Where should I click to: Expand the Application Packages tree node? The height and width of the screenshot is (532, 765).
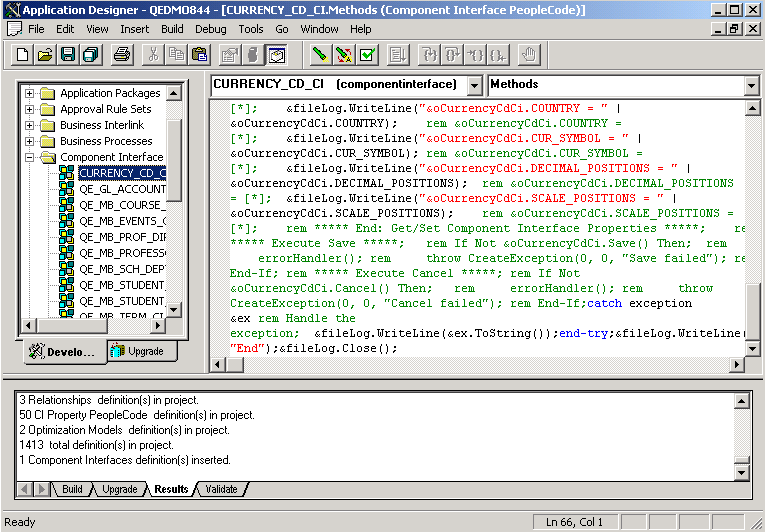[x=29, y=93]
